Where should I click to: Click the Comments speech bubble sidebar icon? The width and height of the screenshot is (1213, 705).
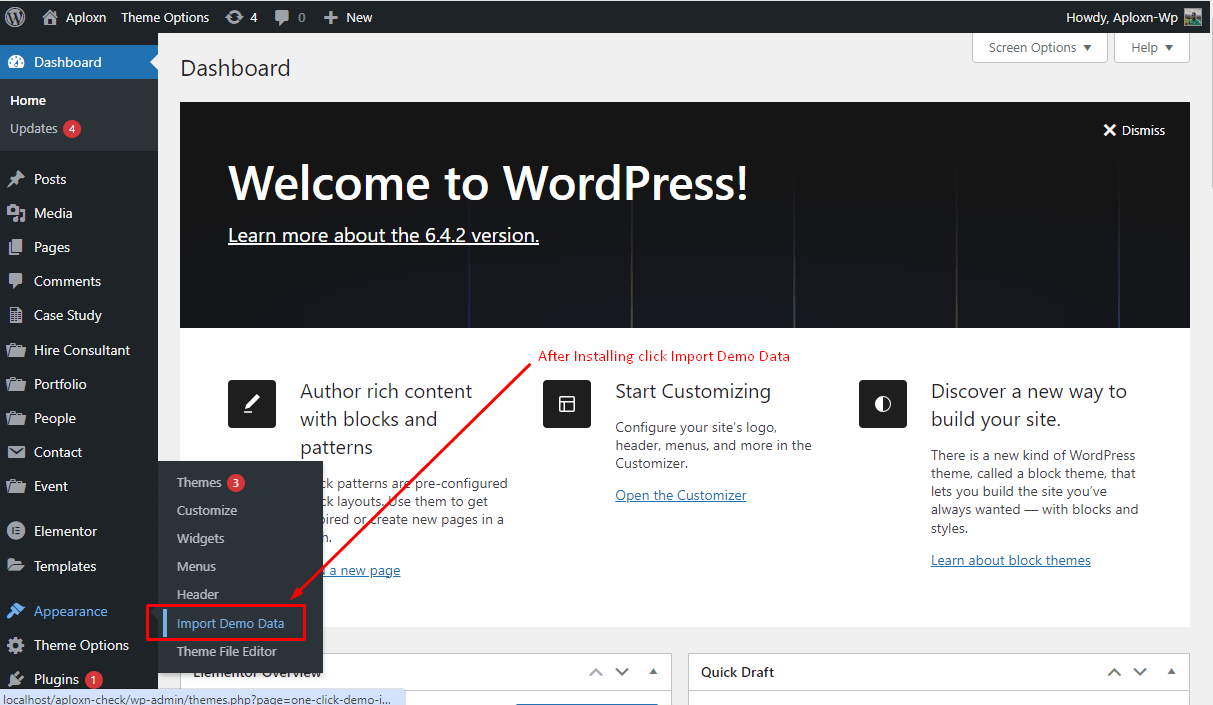tap(16, 281)
